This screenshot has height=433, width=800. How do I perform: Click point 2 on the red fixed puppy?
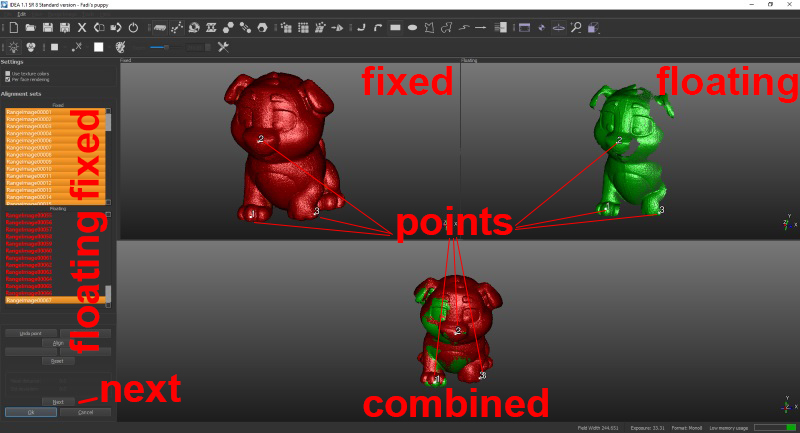261,139
